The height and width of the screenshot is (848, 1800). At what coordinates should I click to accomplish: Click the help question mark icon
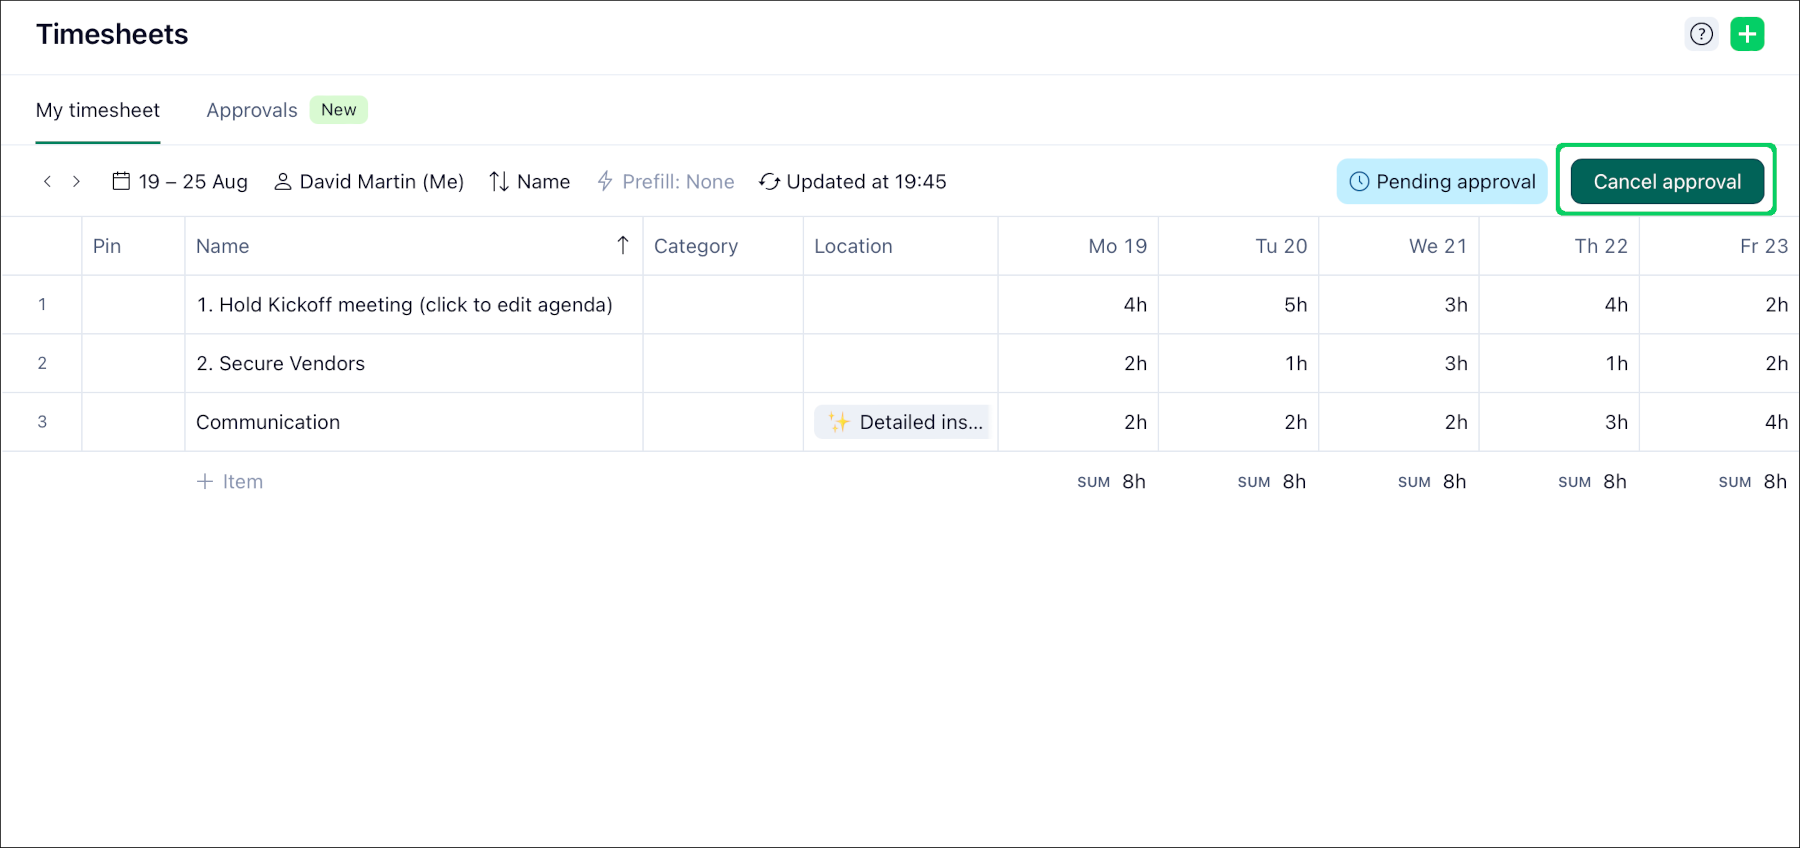1701,34
